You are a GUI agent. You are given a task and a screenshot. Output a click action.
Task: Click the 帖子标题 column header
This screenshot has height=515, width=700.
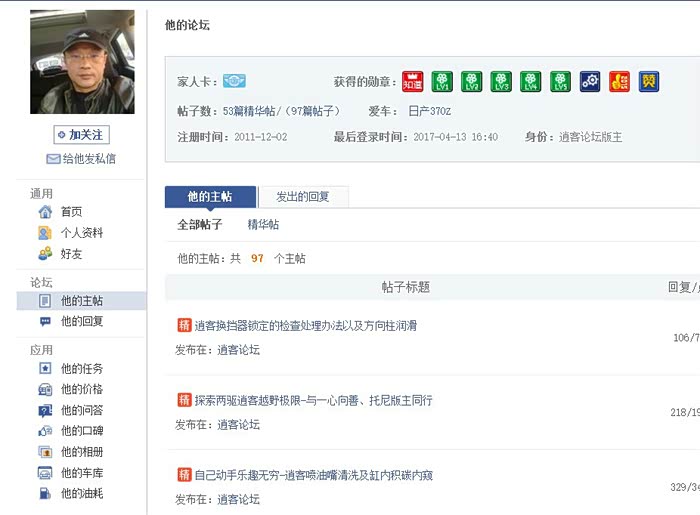tap(405, 287)
